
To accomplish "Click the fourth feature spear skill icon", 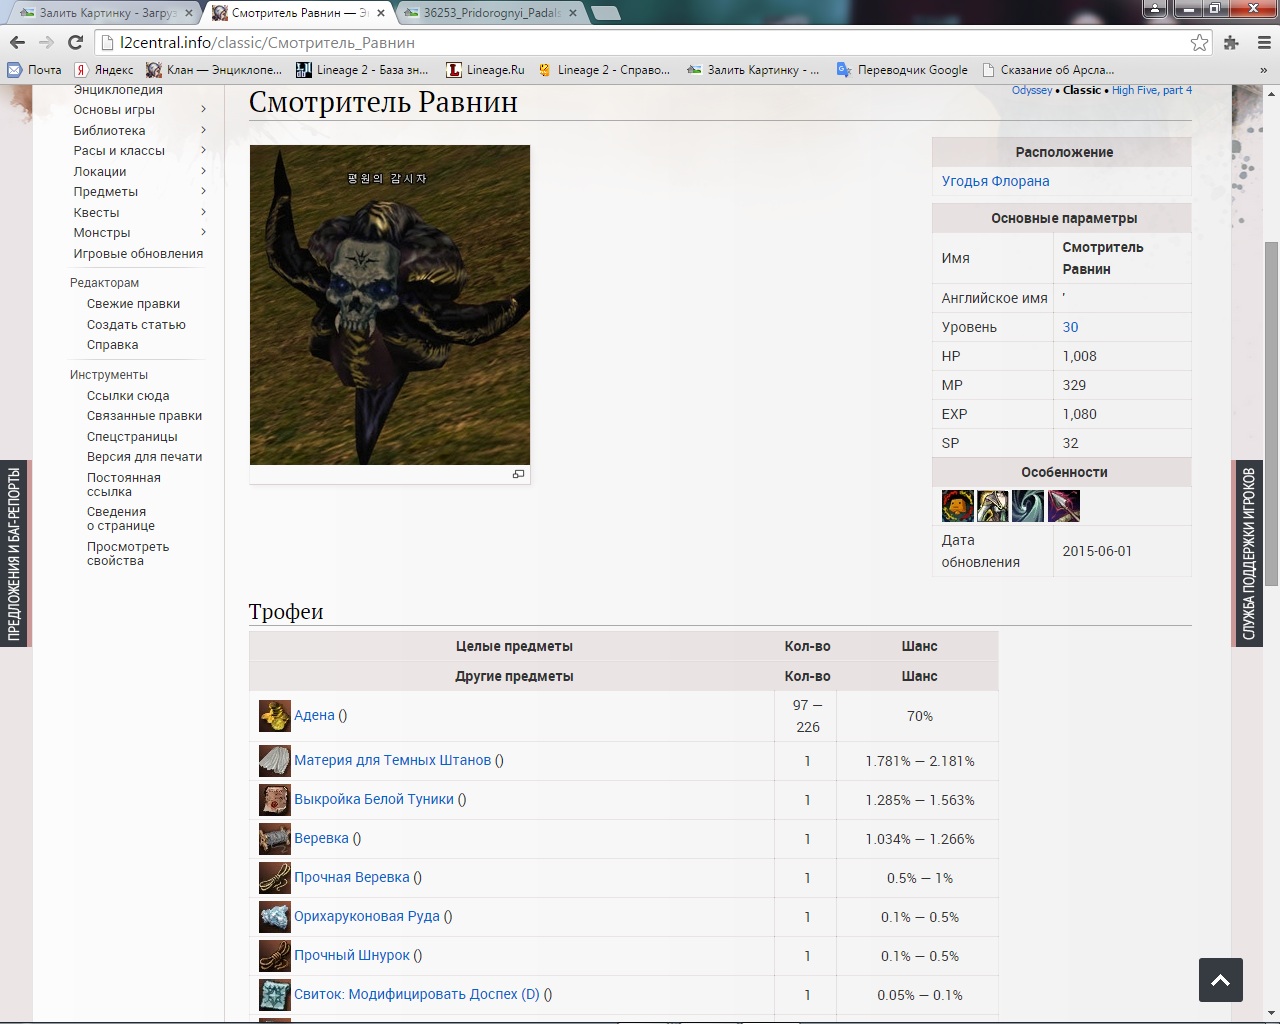I will (1063, 506).
